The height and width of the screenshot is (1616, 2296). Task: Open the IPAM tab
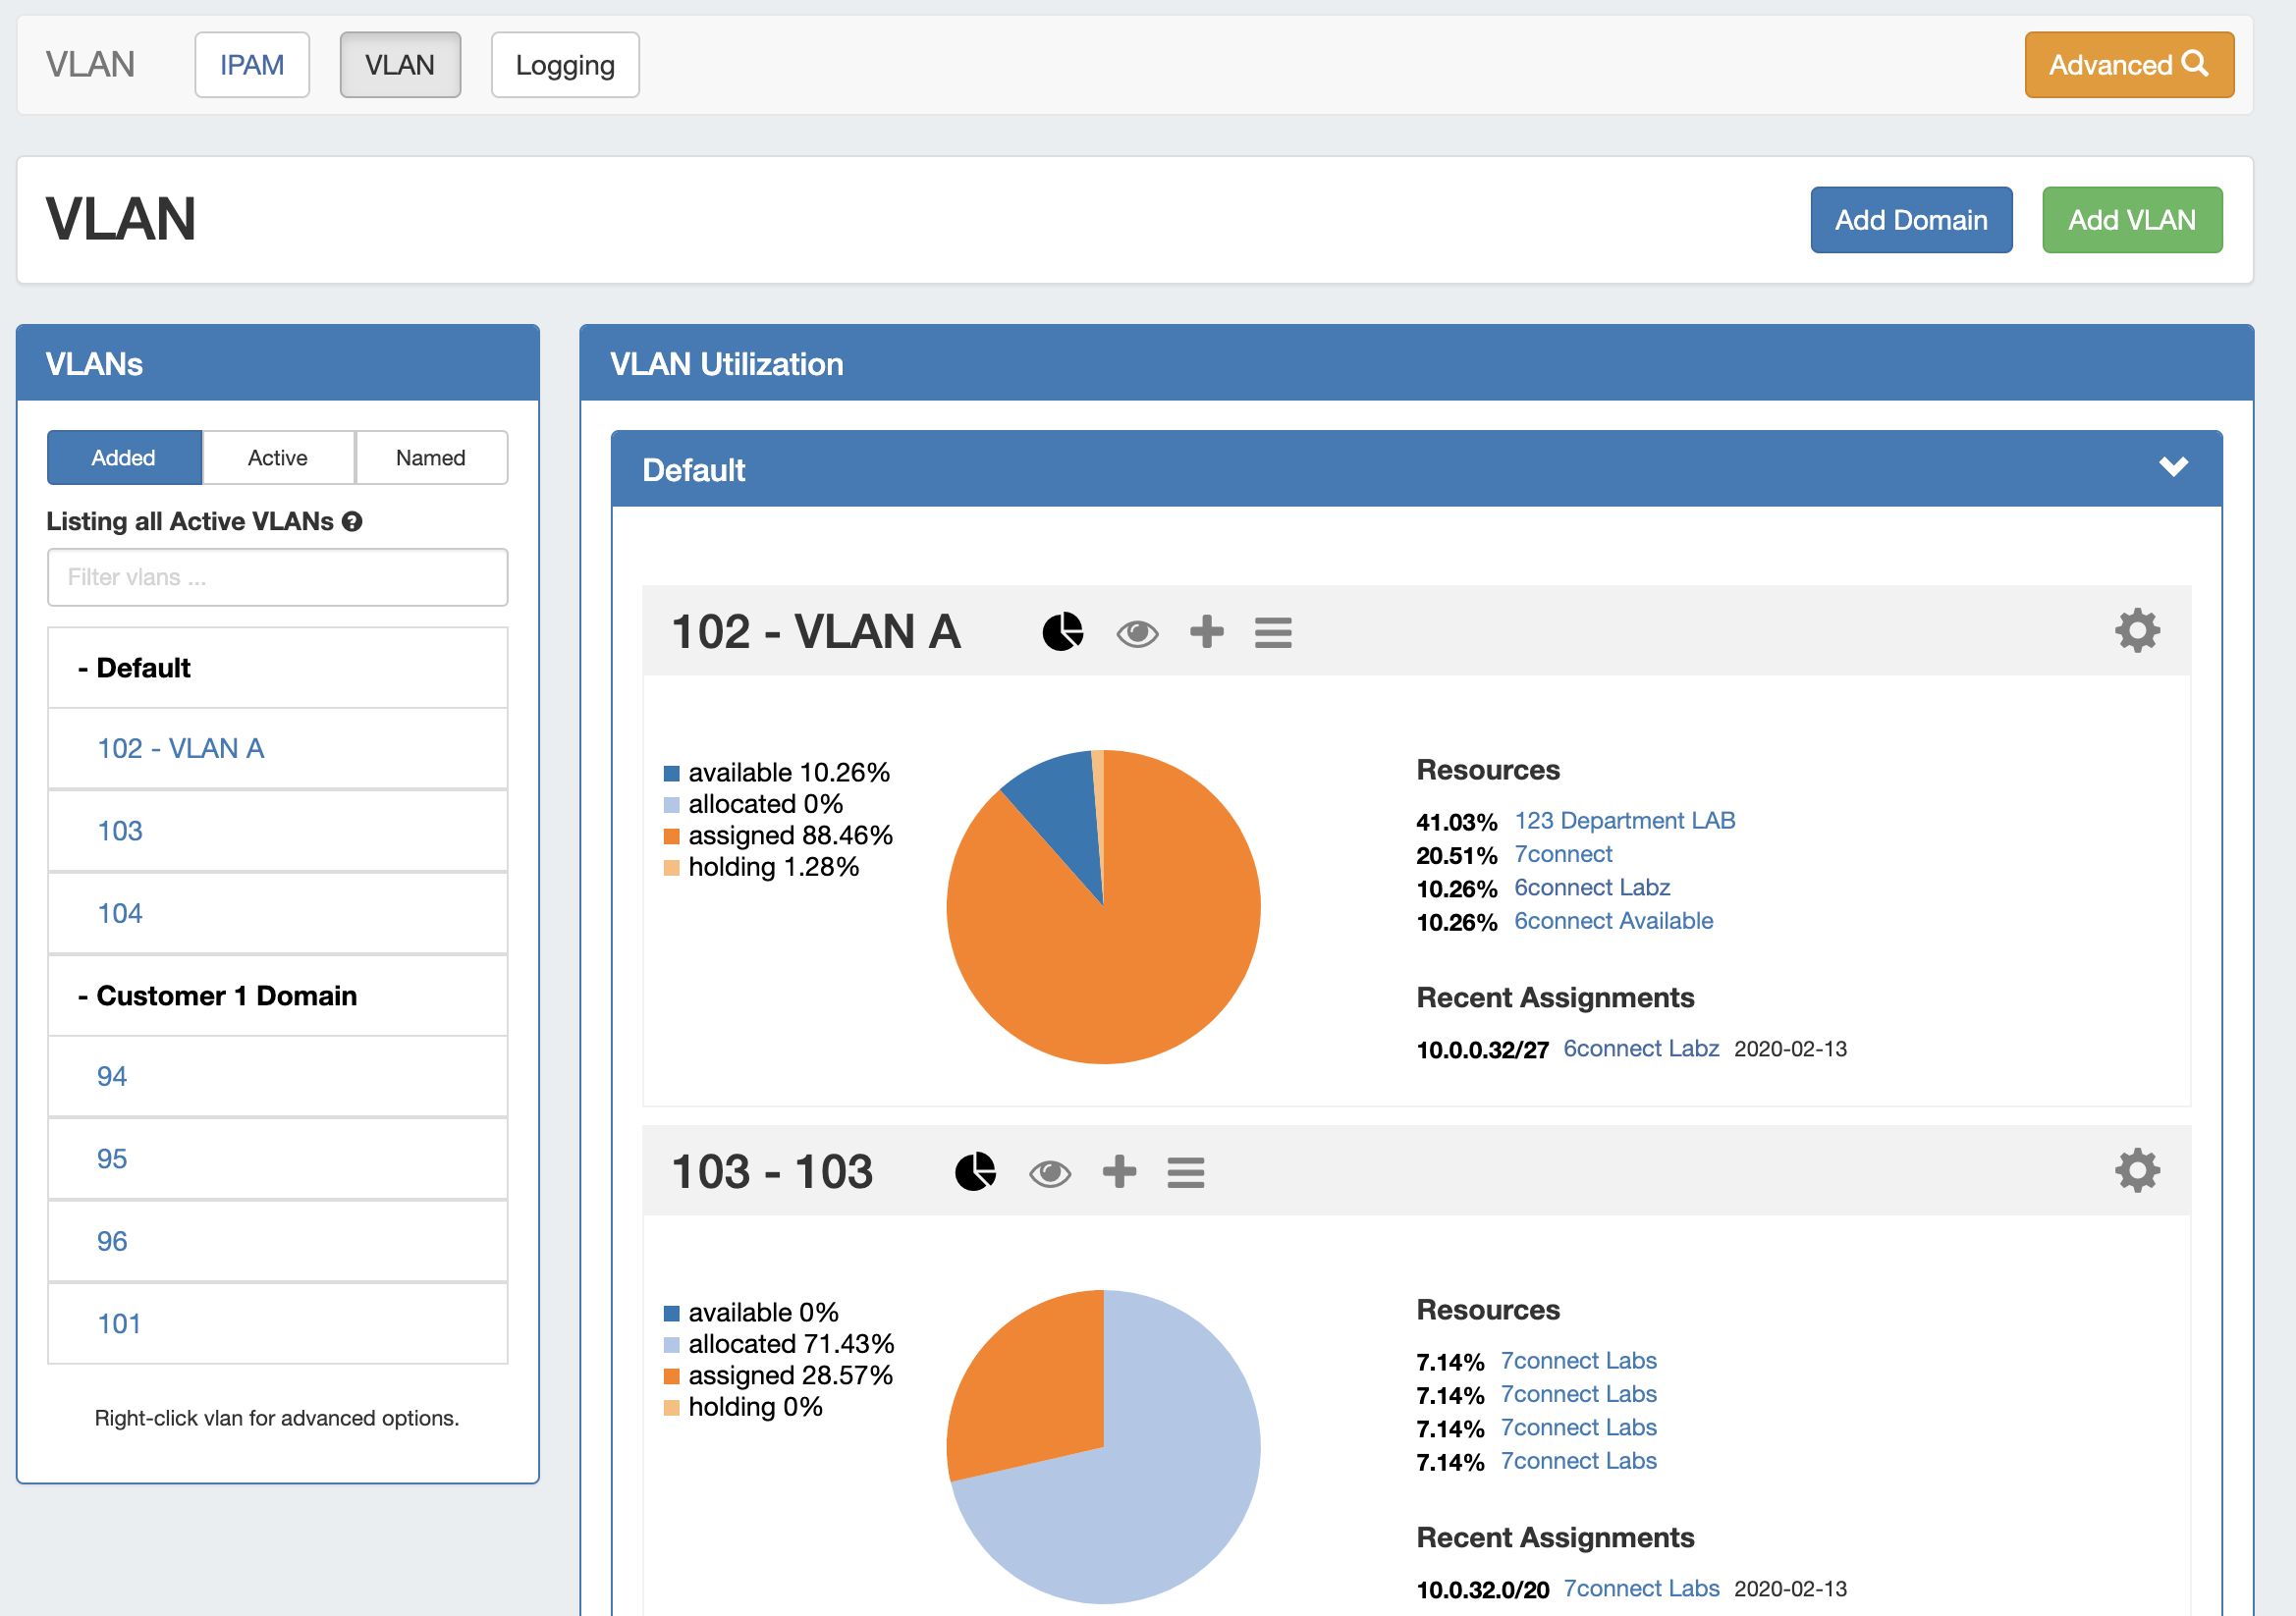252,65
